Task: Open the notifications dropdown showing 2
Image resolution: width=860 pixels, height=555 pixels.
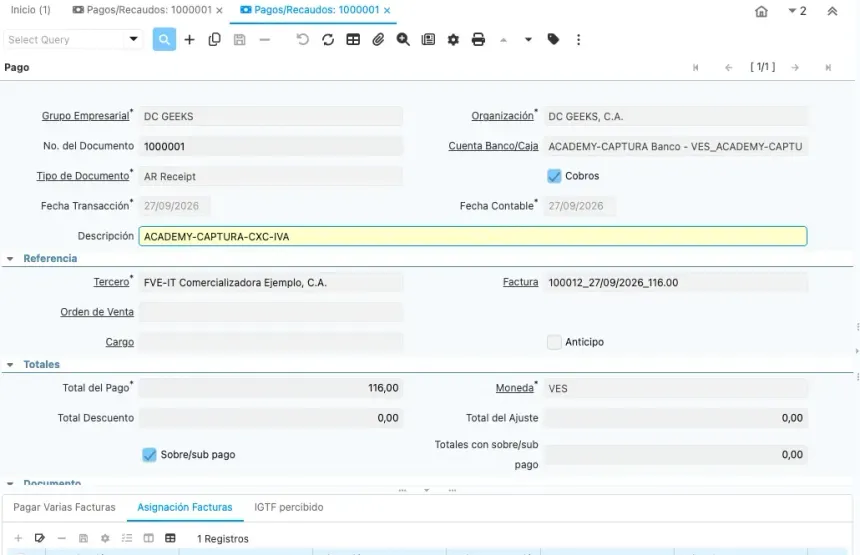Action: coord(797,11)
